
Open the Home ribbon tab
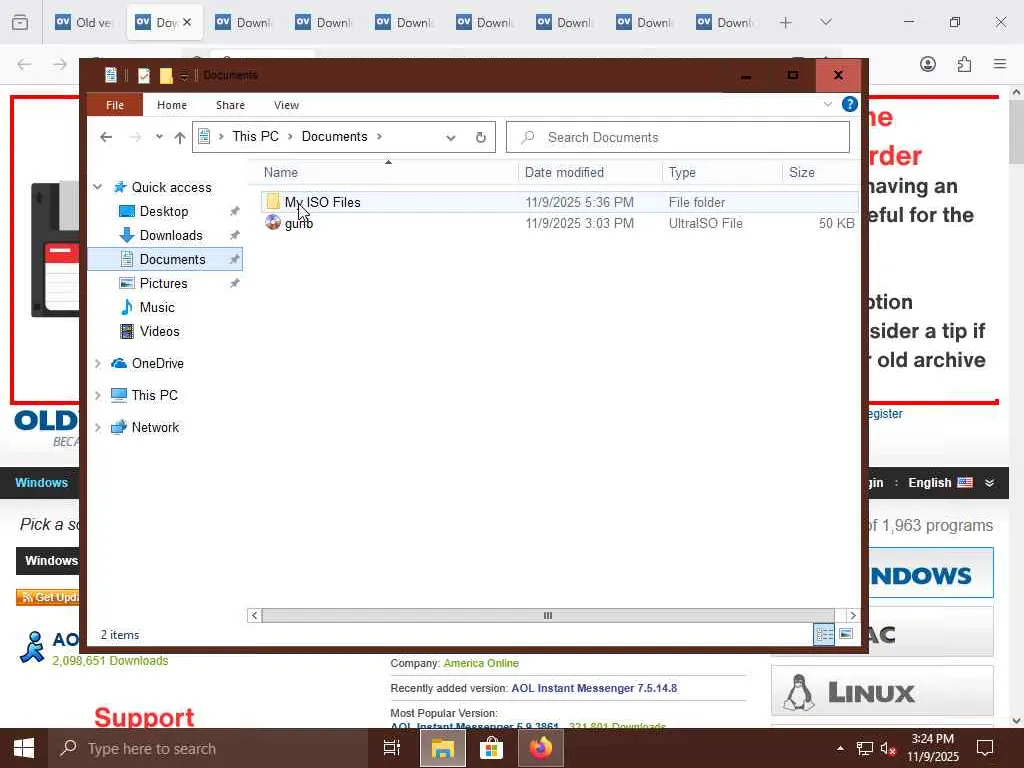pos(172,105)
